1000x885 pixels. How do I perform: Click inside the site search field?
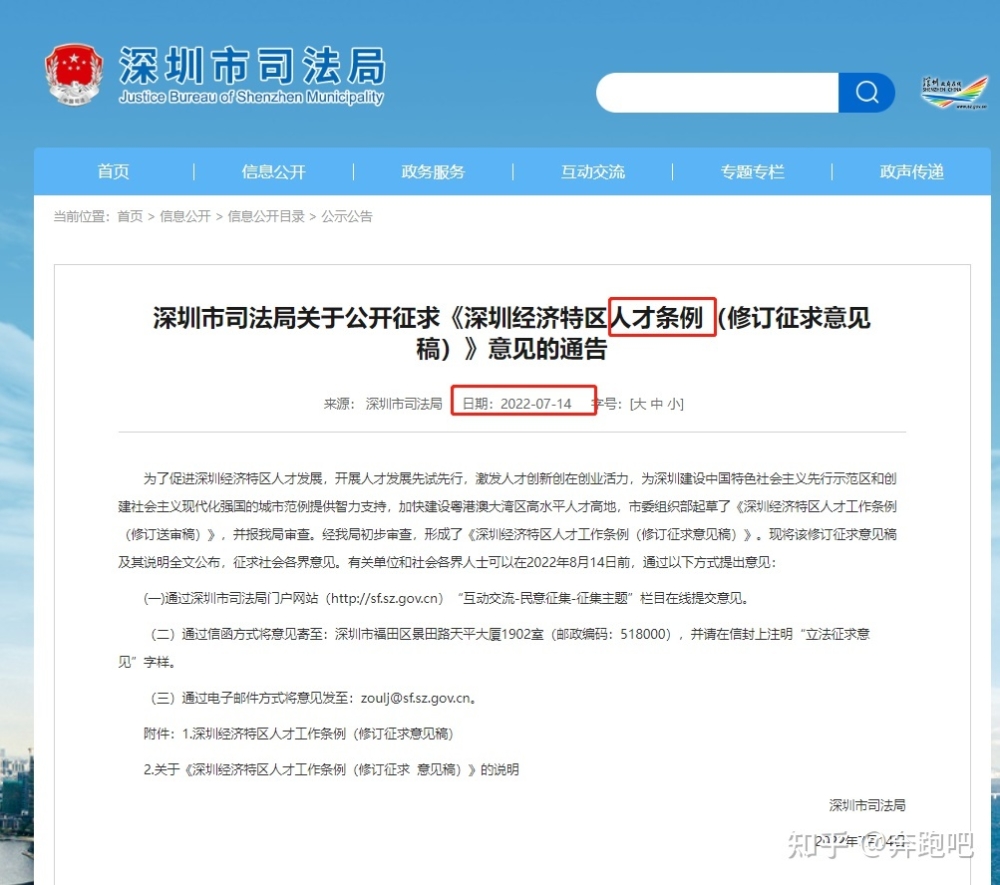coord(717,92)
